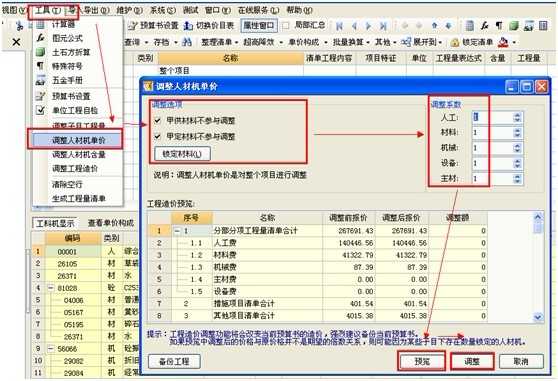Viewport: 558px width, 381px height.
Task: Tick the 局部汇总 checkbox
Action: click(x=285, y=26)
